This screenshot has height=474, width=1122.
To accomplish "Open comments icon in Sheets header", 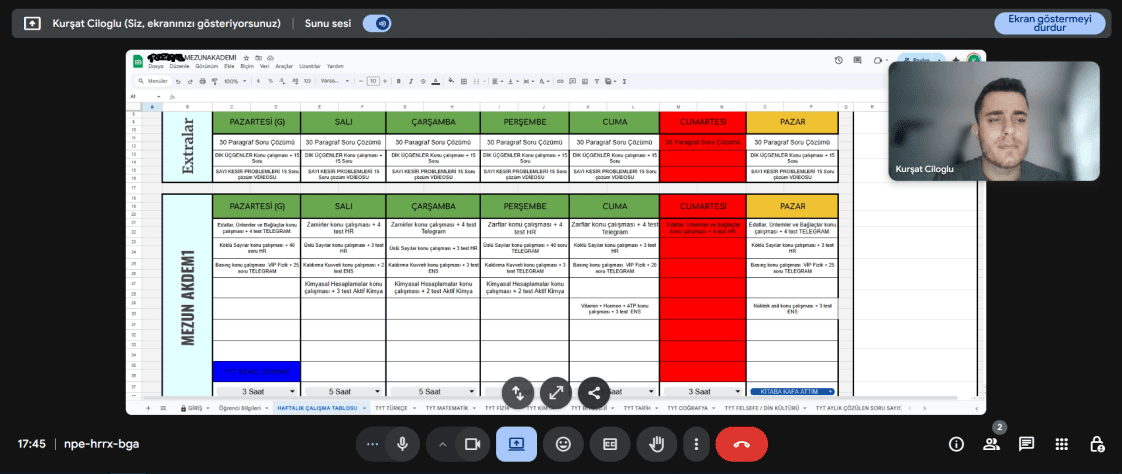I will point(857,60).
